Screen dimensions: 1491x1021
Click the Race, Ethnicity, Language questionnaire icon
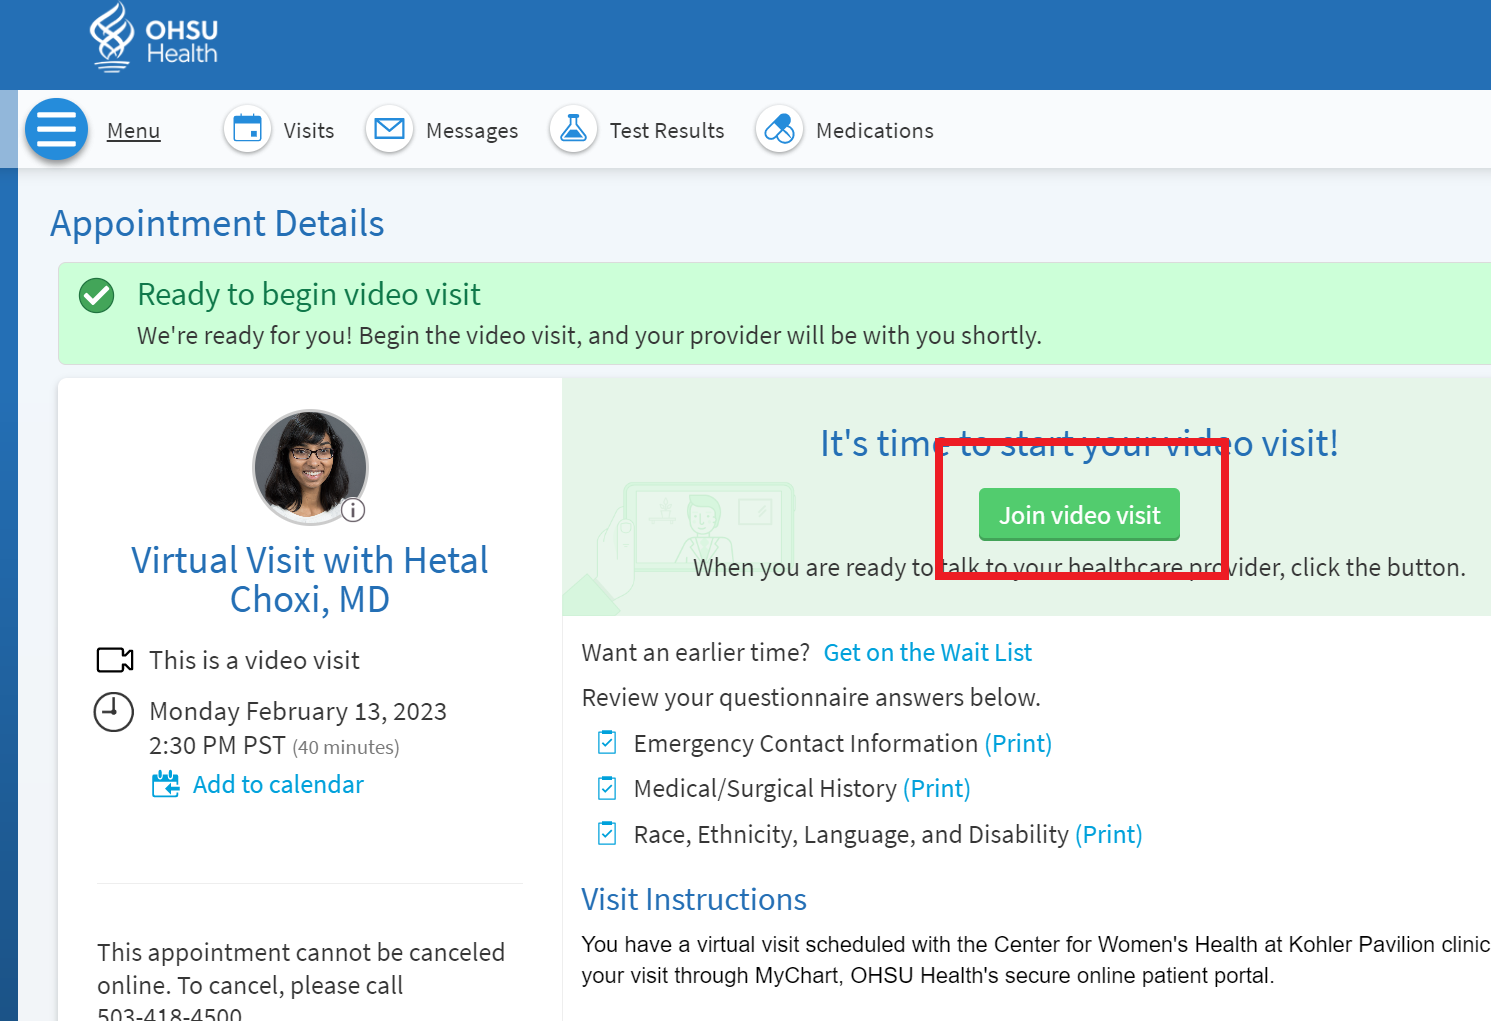[x=607, y=834]
